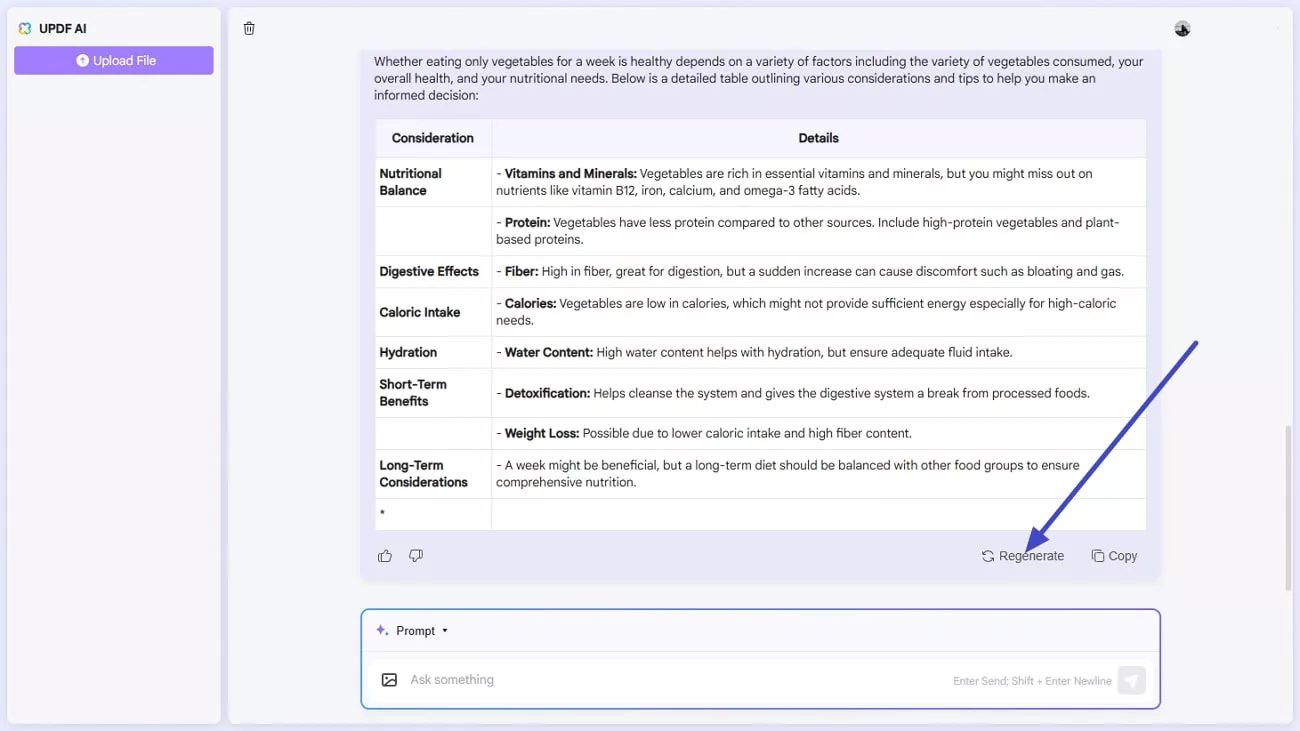Click the UPDF AI logo icon
Screen dimensions: 1300x731
tap(25, 28)
